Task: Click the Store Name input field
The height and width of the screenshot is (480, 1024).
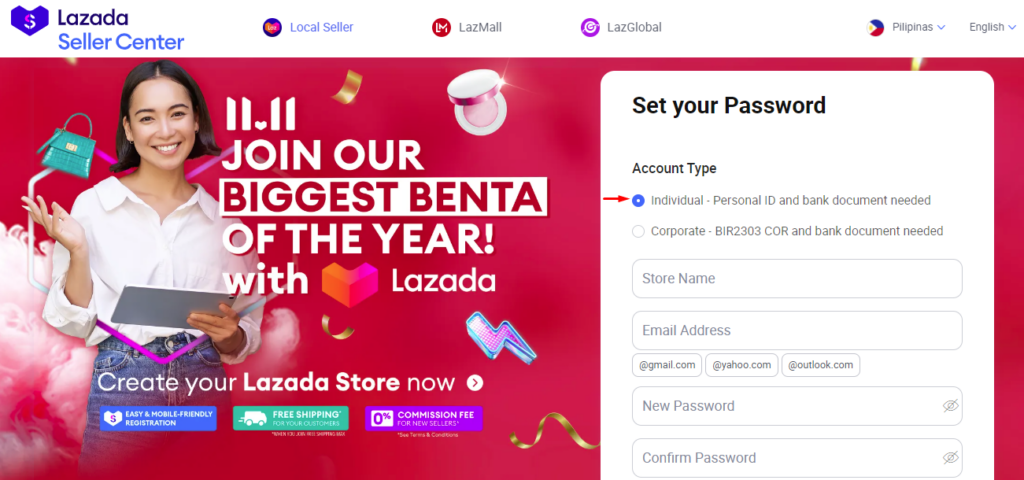Action: 797,279
